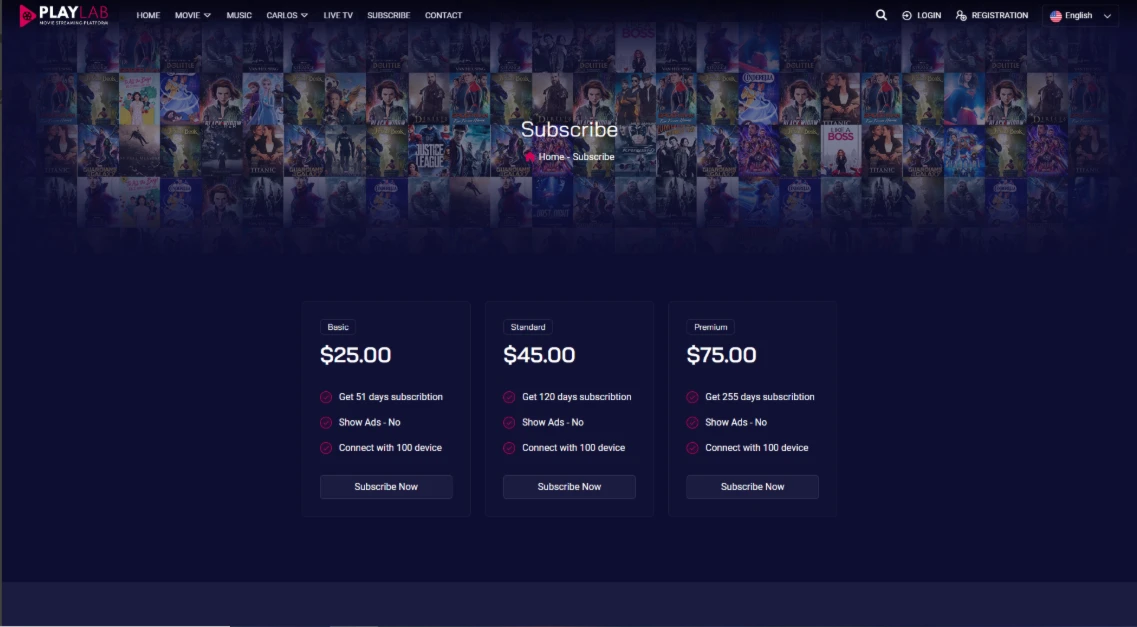This screenshot has width=1137, height=627.
Task: Open the search magnifier icon
Action: point(881,14)
